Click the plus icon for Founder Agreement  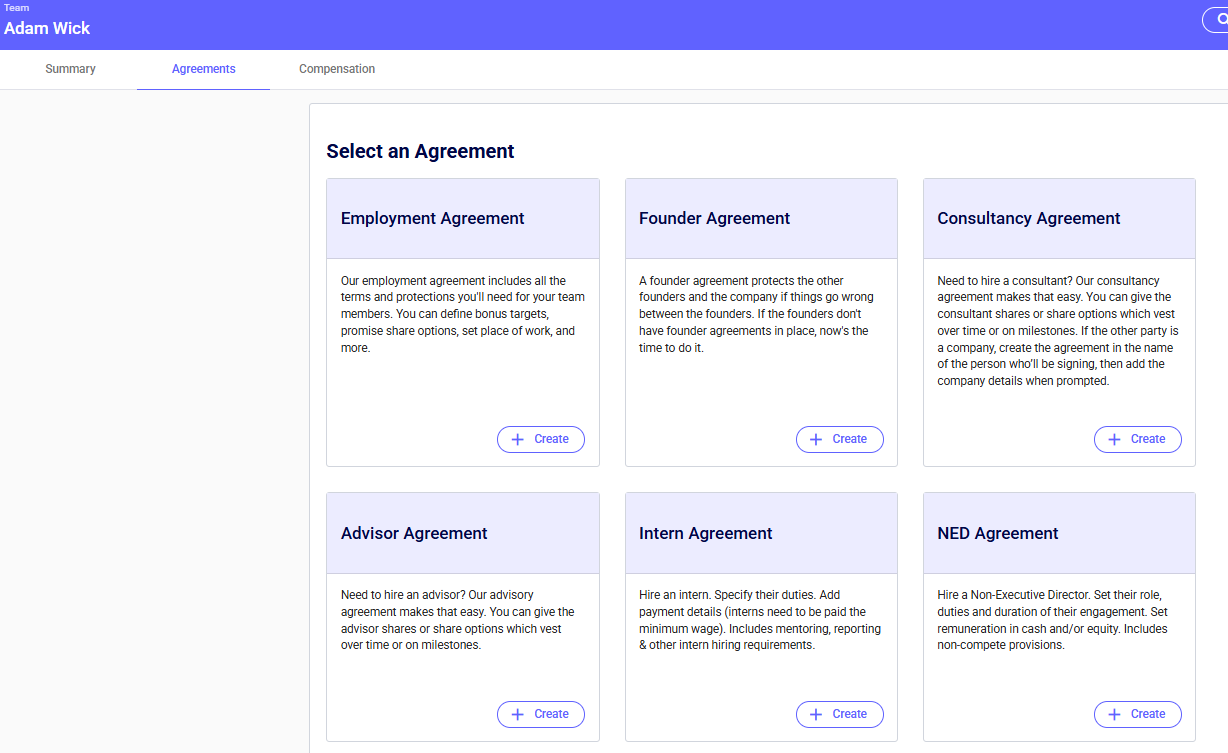tap(816, 439)
